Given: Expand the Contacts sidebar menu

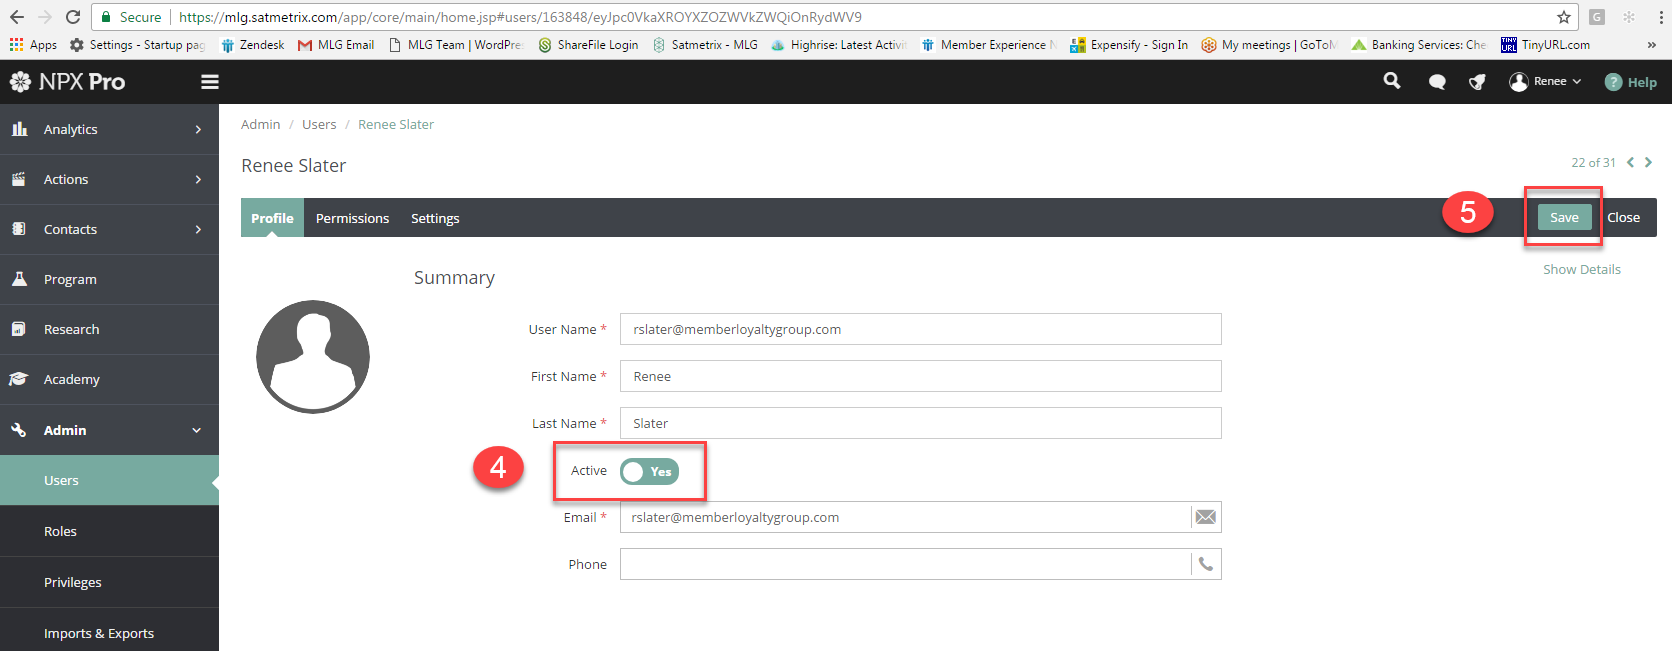Looking at the screenshot, I should click(109, 229).
